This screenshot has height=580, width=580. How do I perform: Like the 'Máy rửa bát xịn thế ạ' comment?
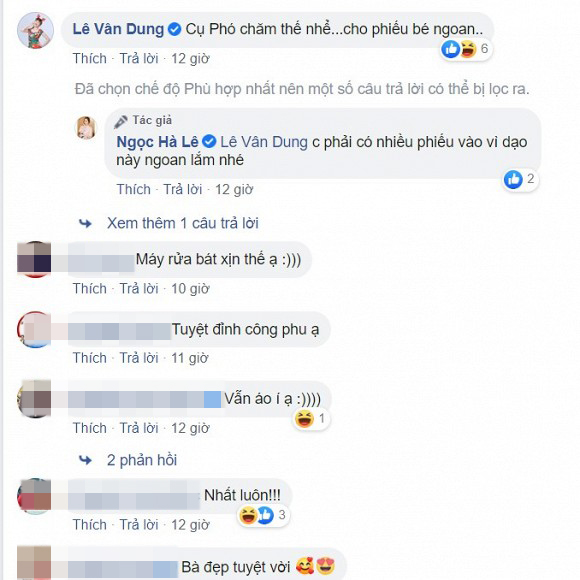click(90, 289)
